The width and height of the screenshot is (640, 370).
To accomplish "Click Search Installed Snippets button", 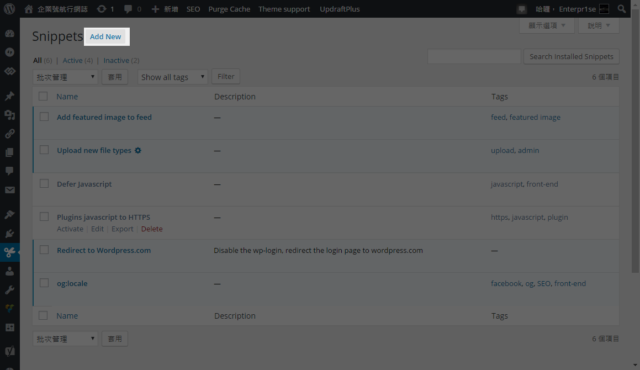I will (571, 56).
